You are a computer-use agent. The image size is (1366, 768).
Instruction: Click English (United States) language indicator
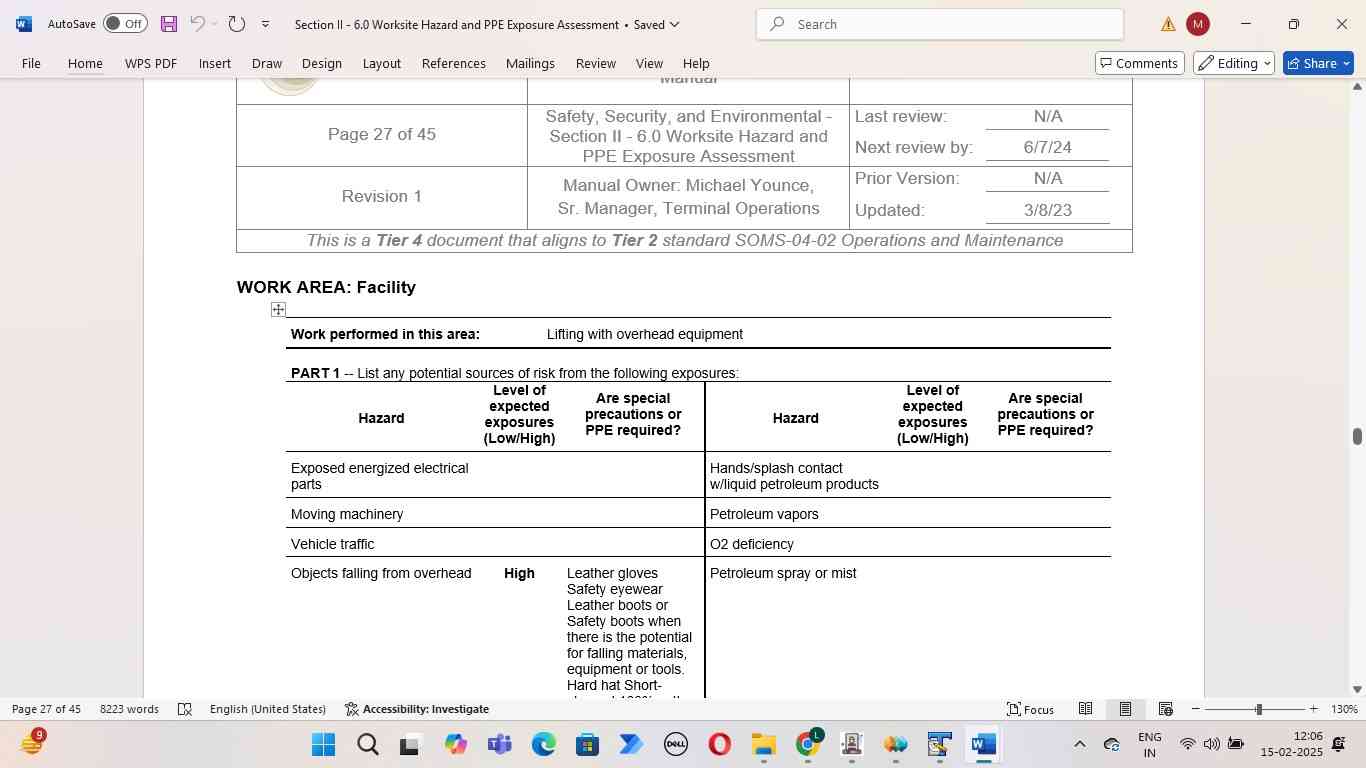[268, 709]
